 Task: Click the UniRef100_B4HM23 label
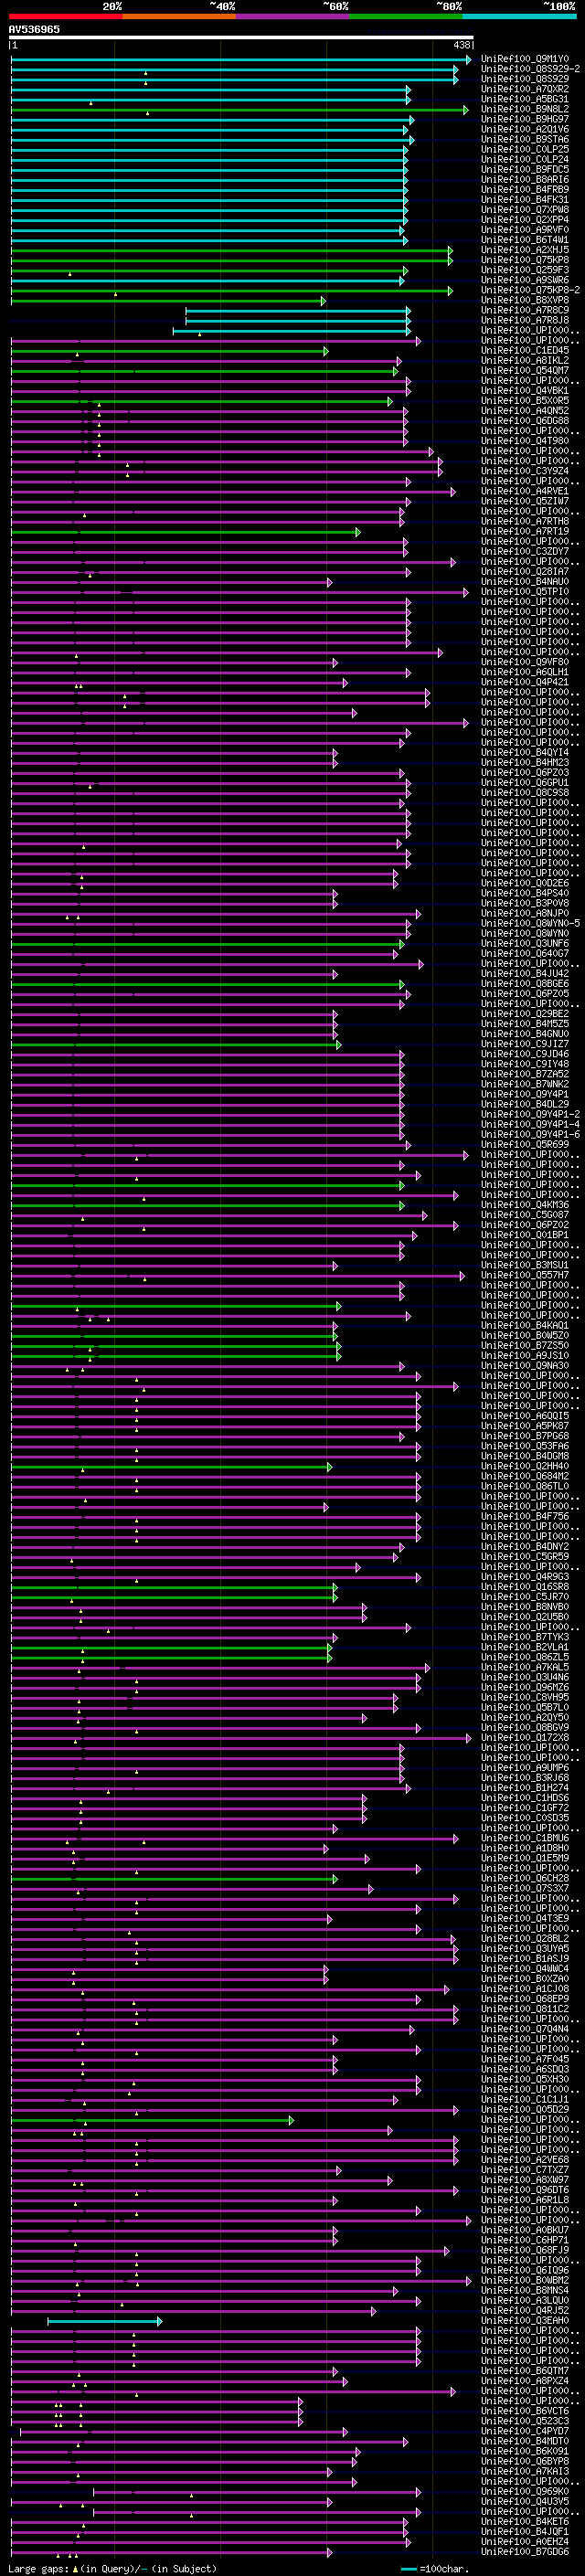coord(525,762)
